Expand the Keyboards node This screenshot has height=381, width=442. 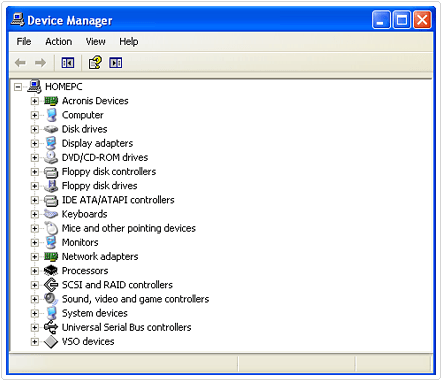point(34,214)
